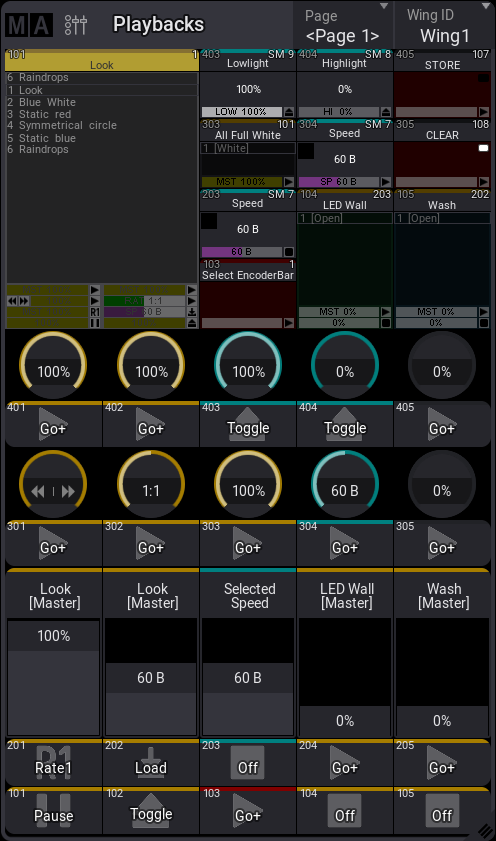Select the 104 LED Wall executor tile
Viewport: 496px width, 841px height.
[x=345, y=259]
